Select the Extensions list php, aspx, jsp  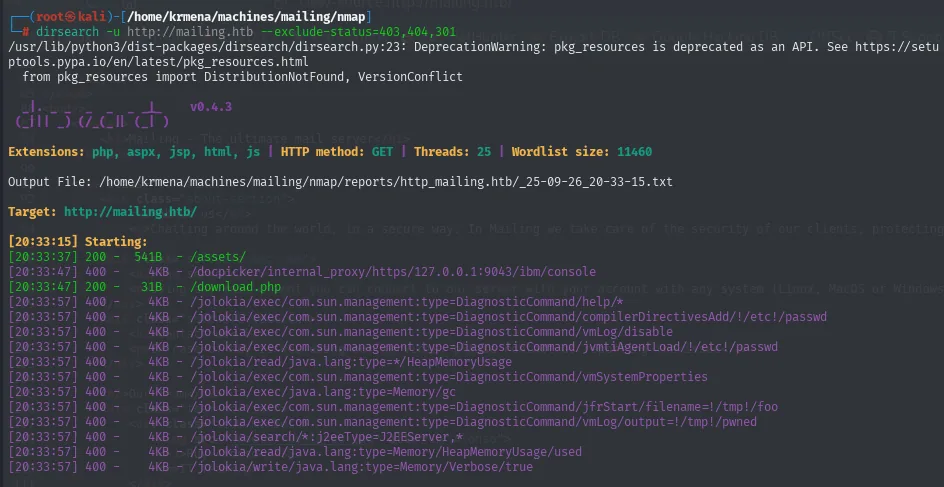176,152
